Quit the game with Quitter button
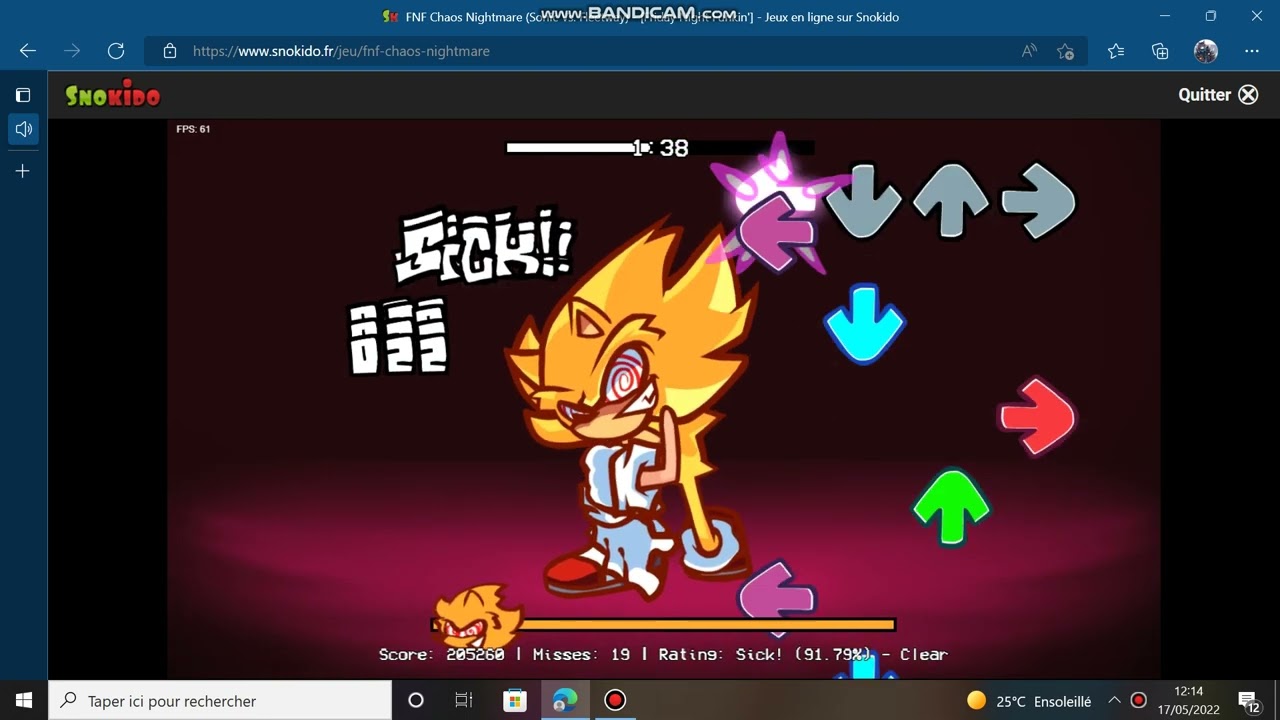This screenshot has height=720, width=1280. click(x=1218, y=95)
